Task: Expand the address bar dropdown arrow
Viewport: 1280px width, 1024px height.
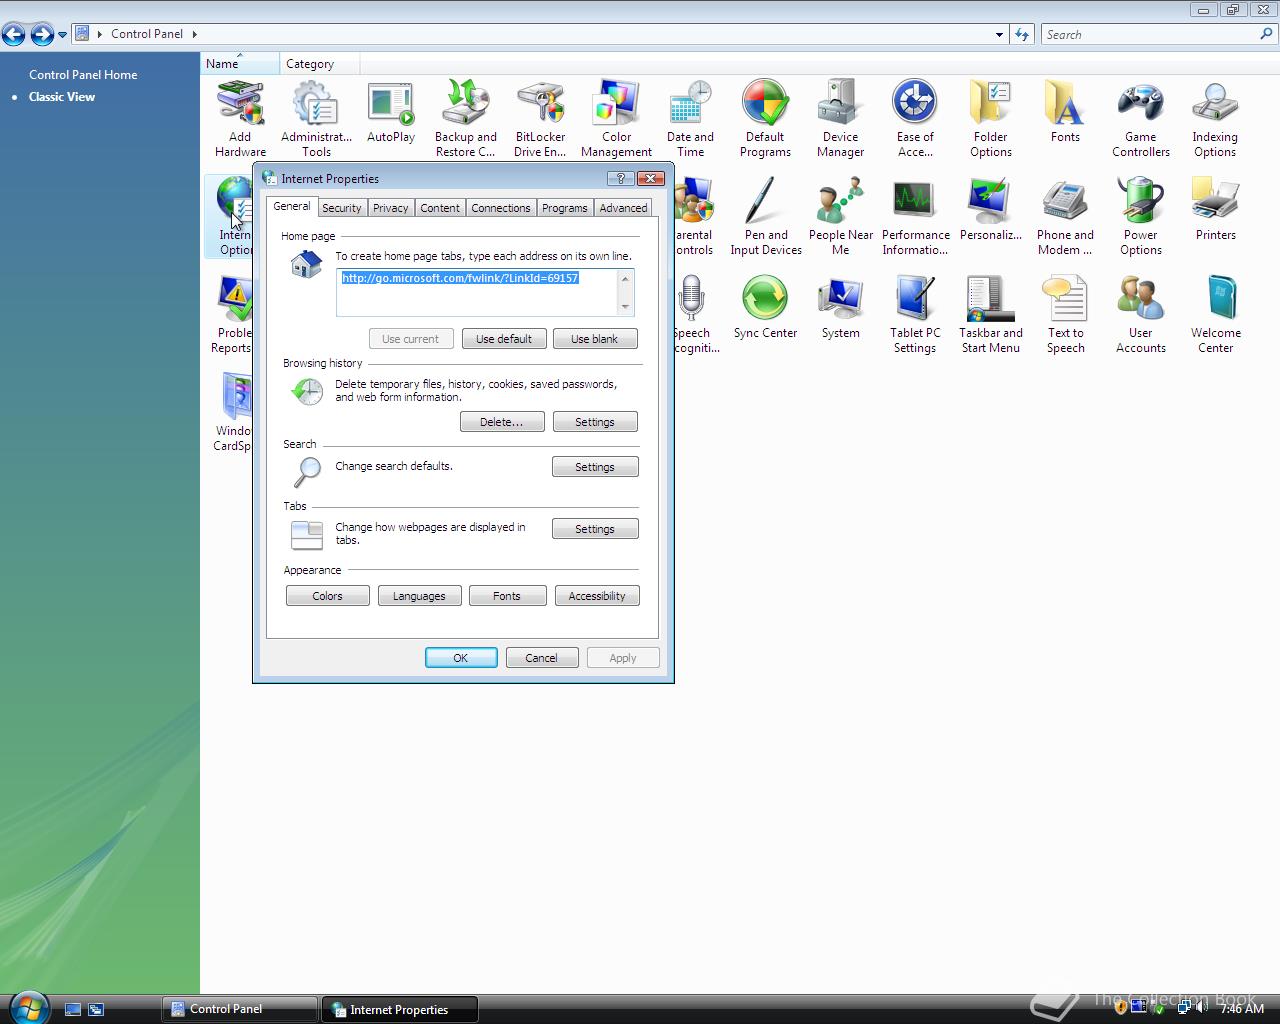Action: coord(999,34)
